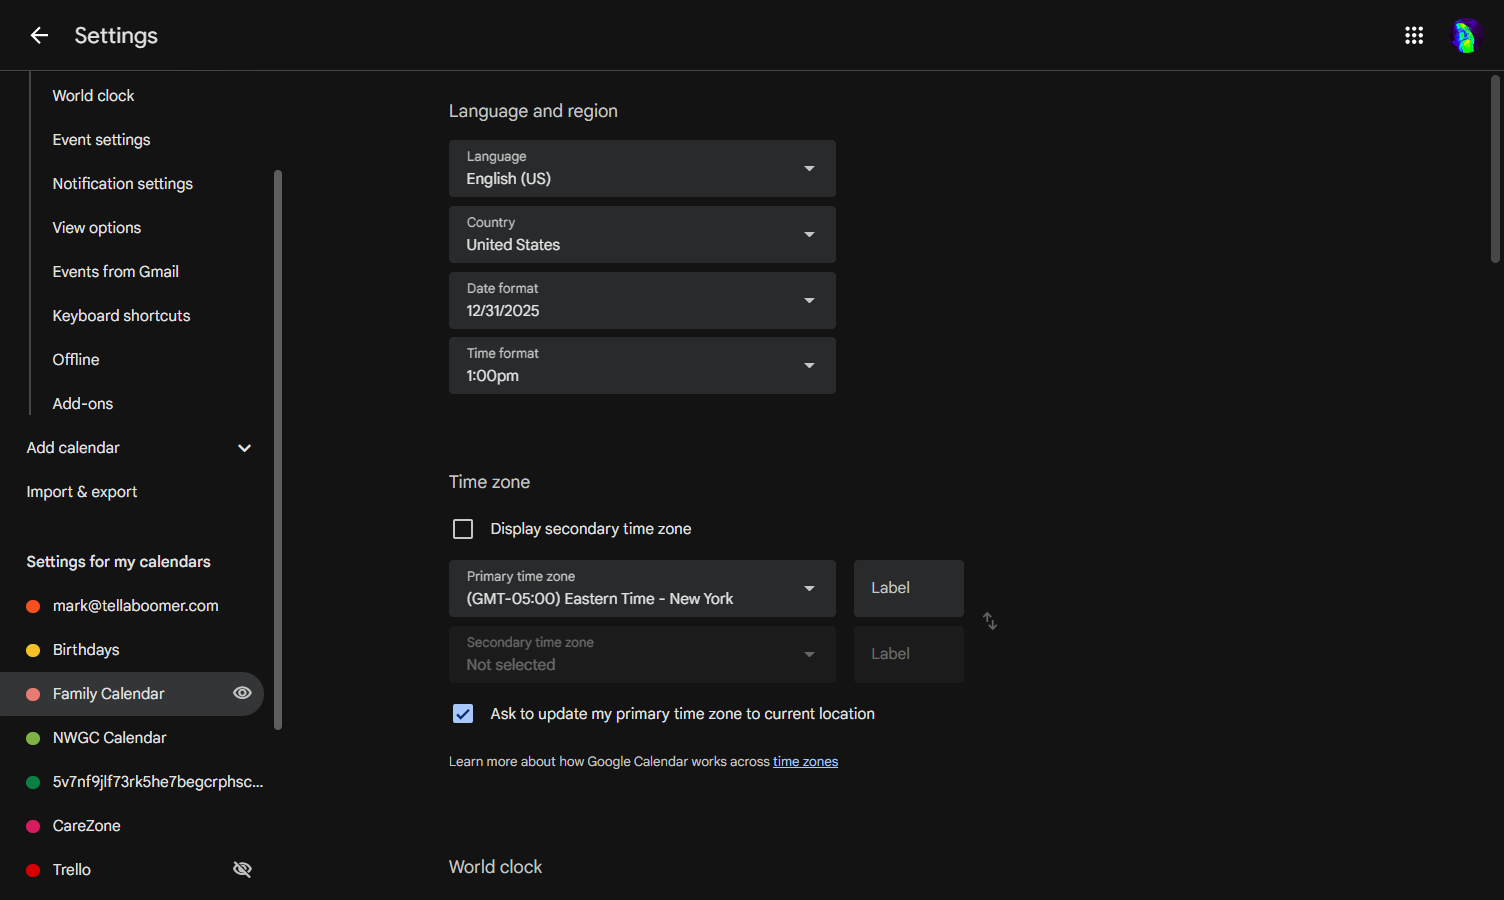
Task: Click the main page vertical scrollbar
Action: click(x=1496, y=169)
